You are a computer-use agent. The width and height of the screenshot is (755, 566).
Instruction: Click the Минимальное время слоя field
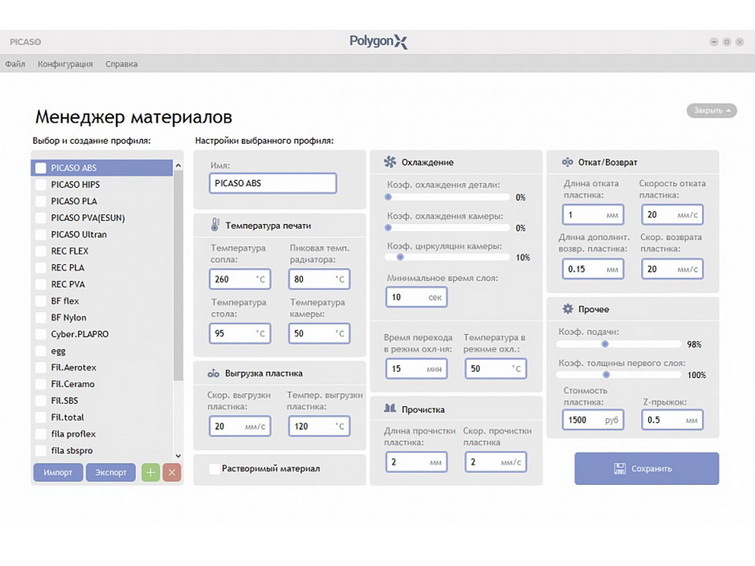click(x=417, y=297)
